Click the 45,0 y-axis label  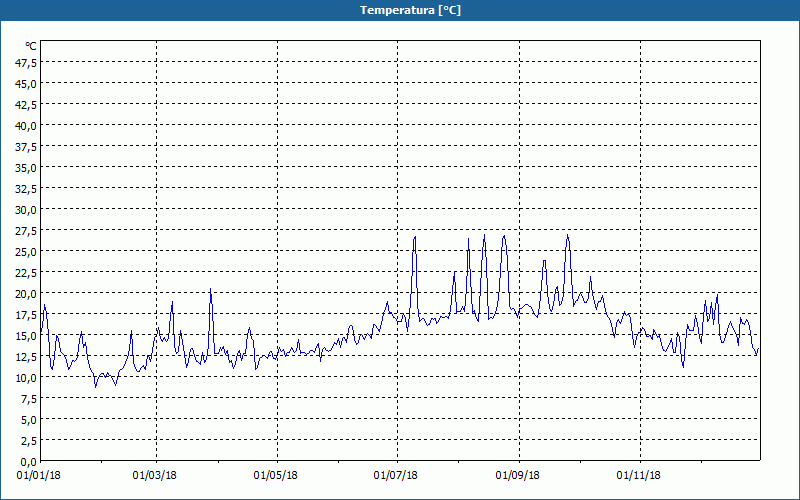(27, 84)
